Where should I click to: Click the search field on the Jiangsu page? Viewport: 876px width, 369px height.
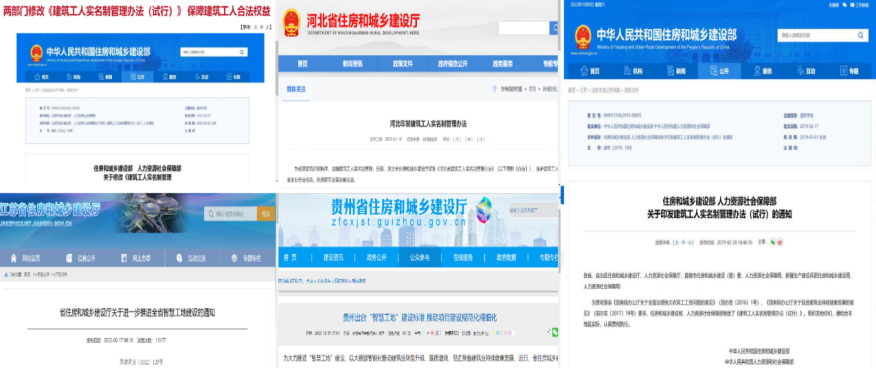pos(230,214)
